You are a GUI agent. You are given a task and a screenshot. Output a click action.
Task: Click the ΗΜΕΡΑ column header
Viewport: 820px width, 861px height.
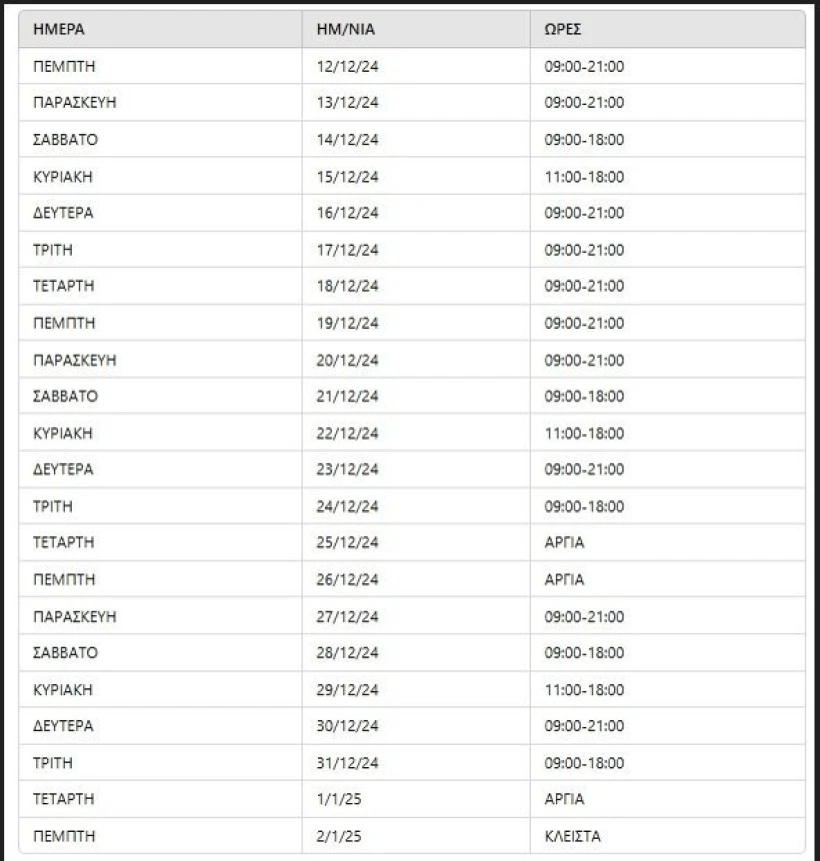pyautogui.click(x=59, y=30)
